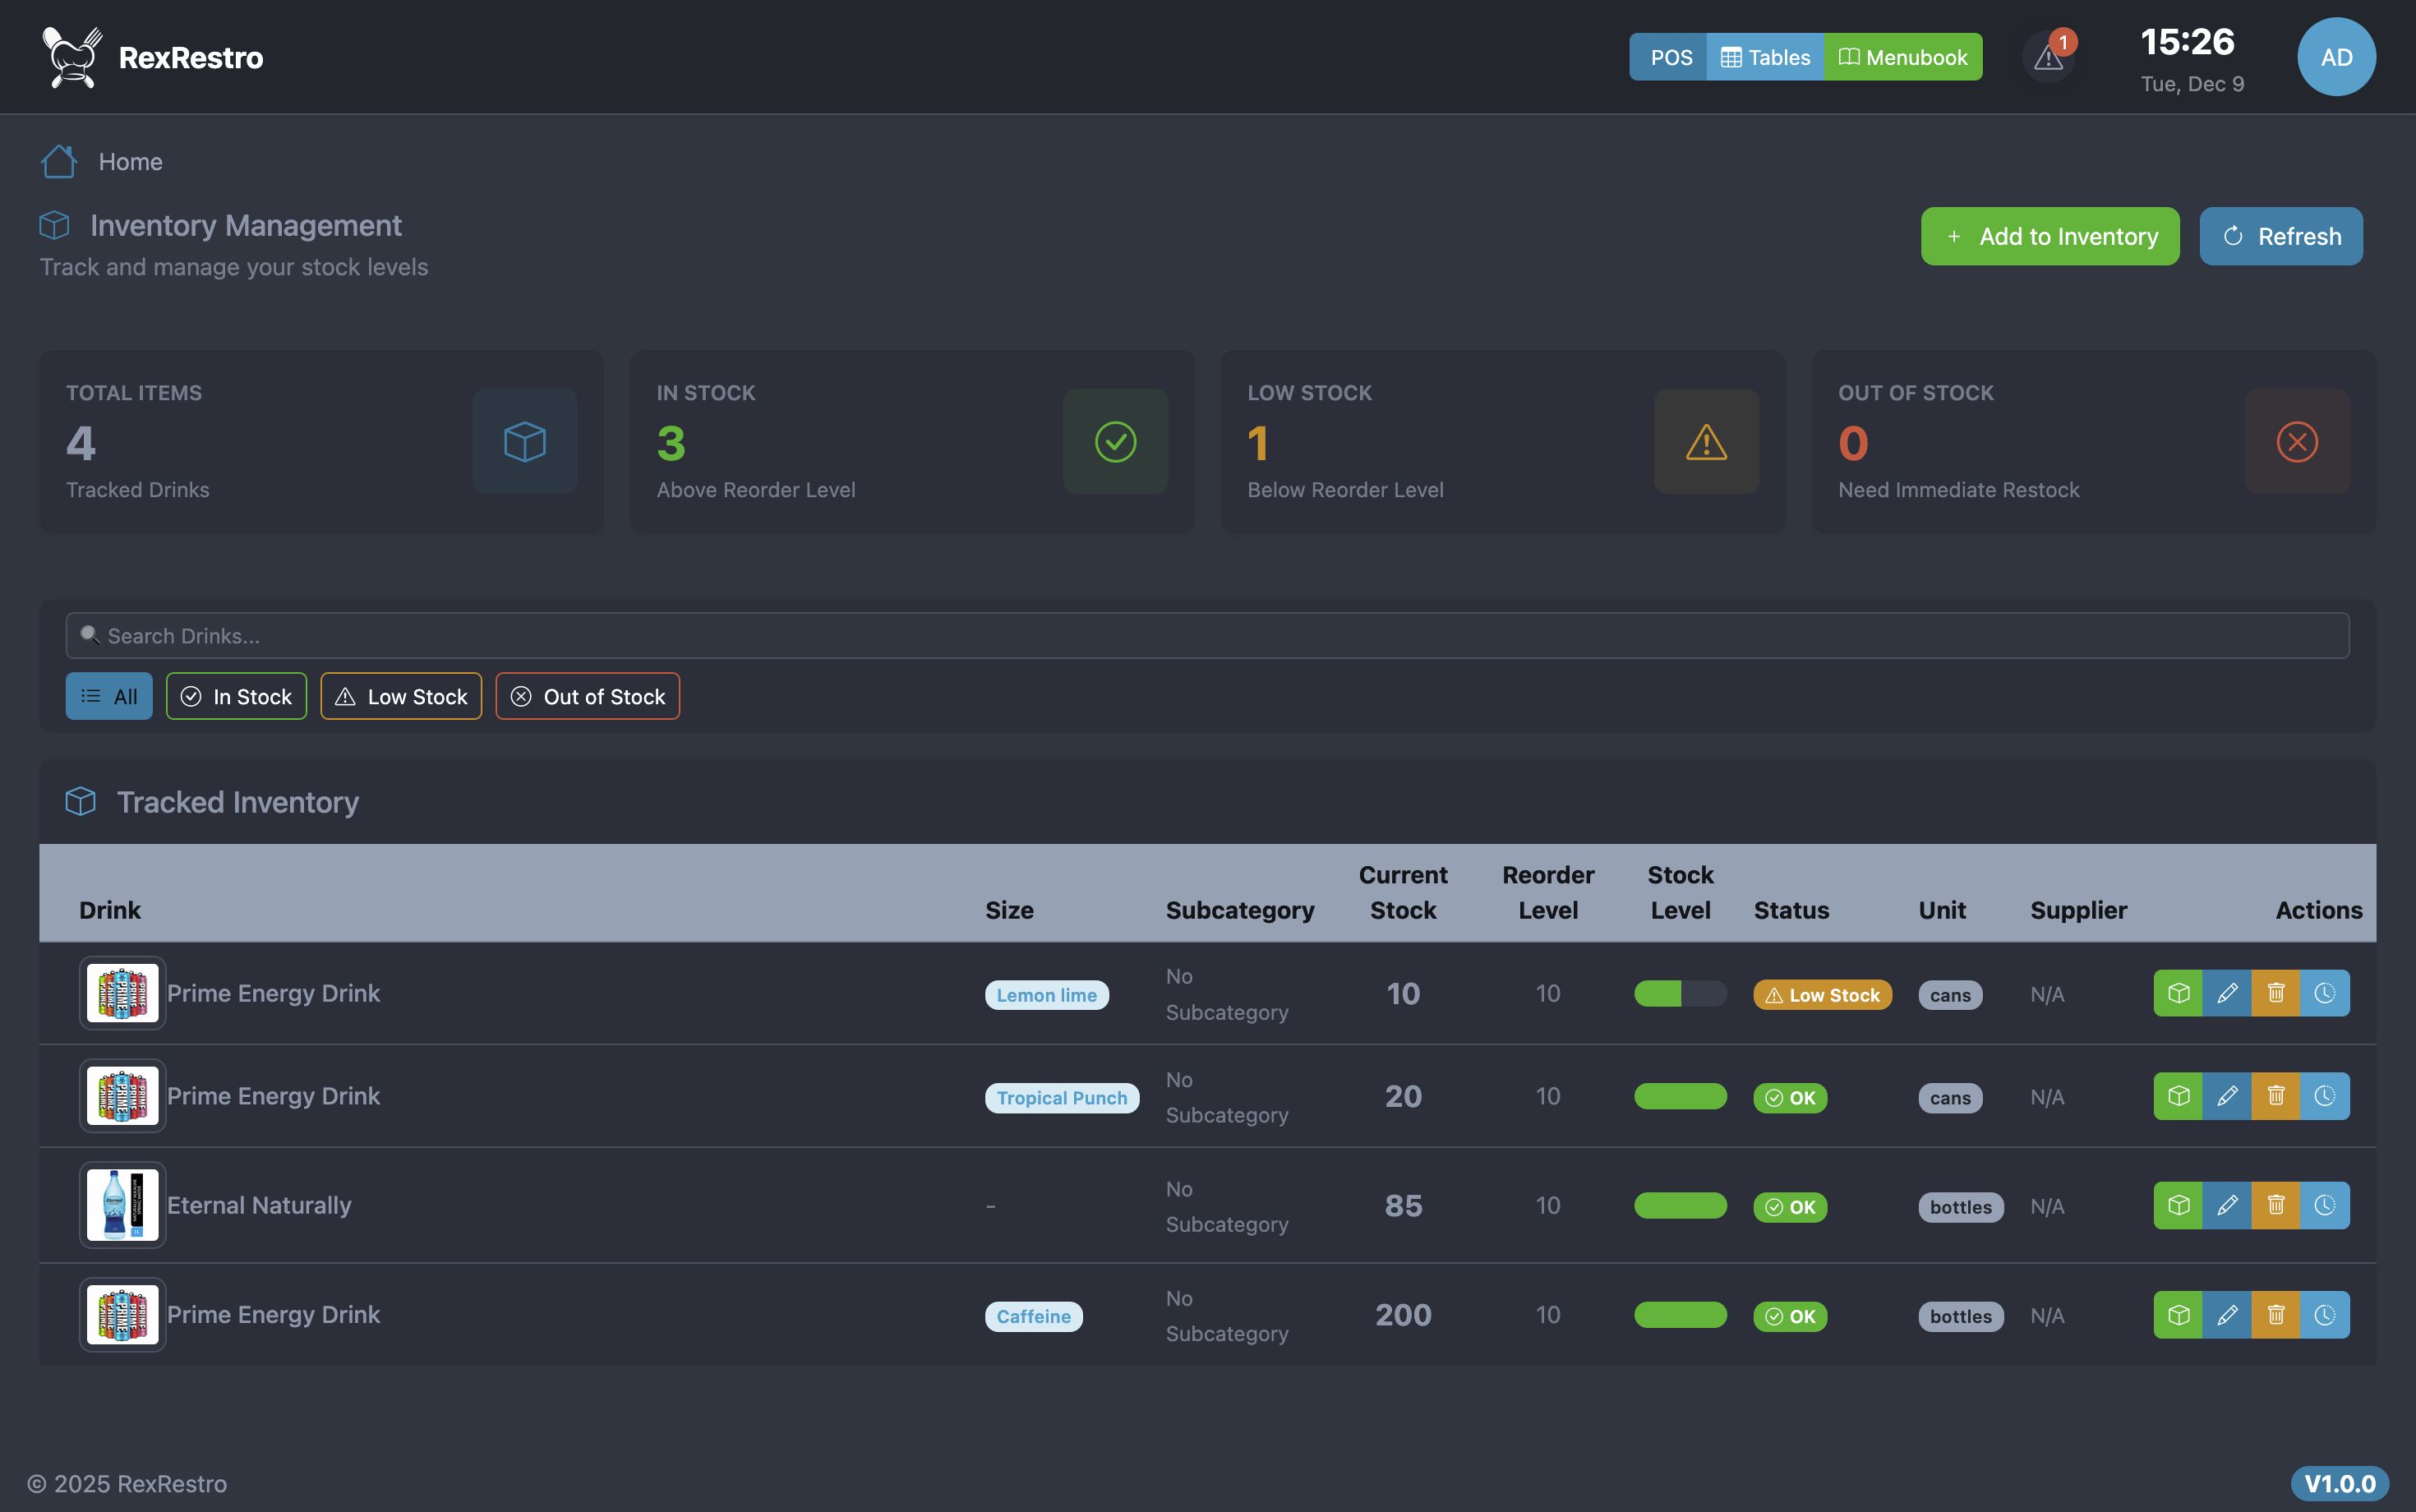
Task: Switch to the Tables view
Action: click(1765, 57)
